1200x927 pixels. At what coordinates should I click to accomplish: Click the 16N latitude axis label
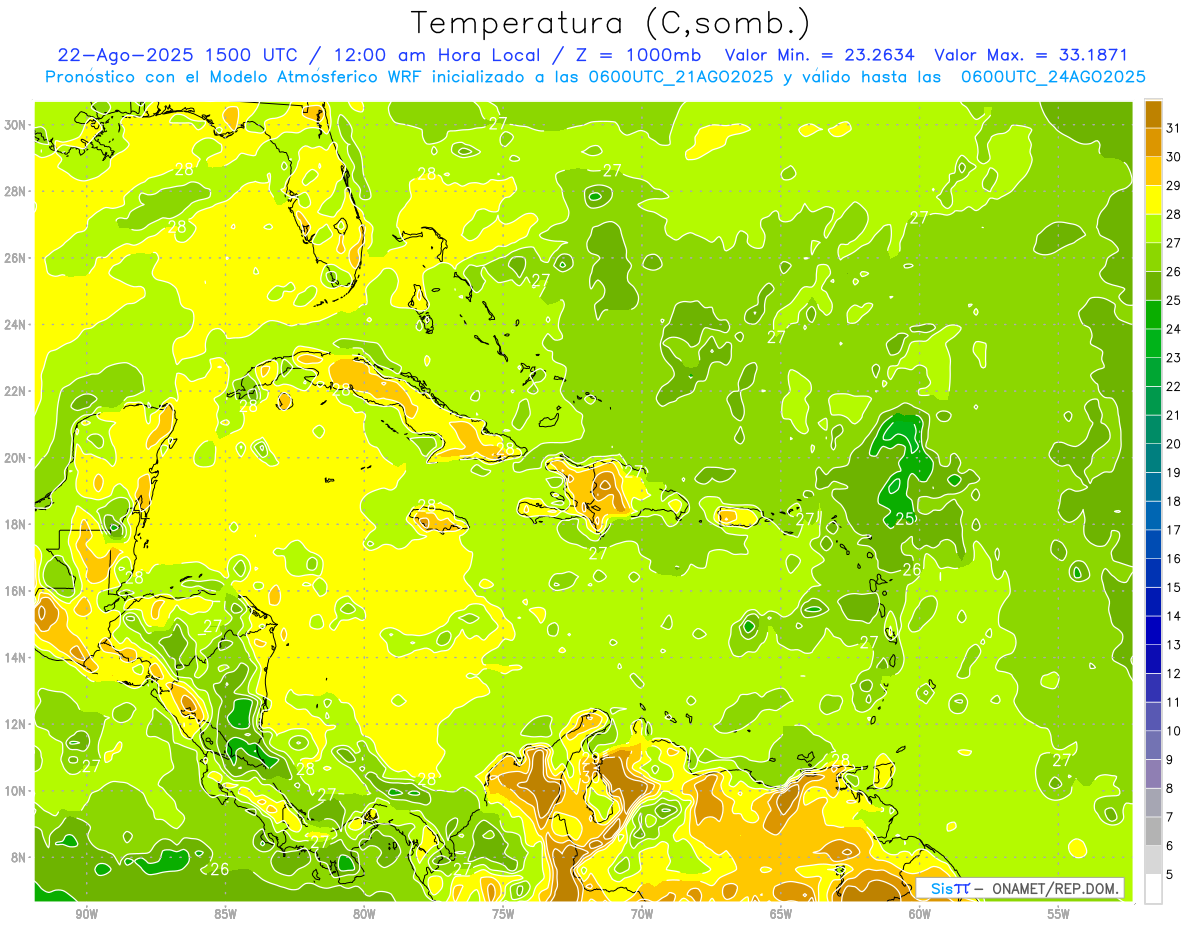16,591
